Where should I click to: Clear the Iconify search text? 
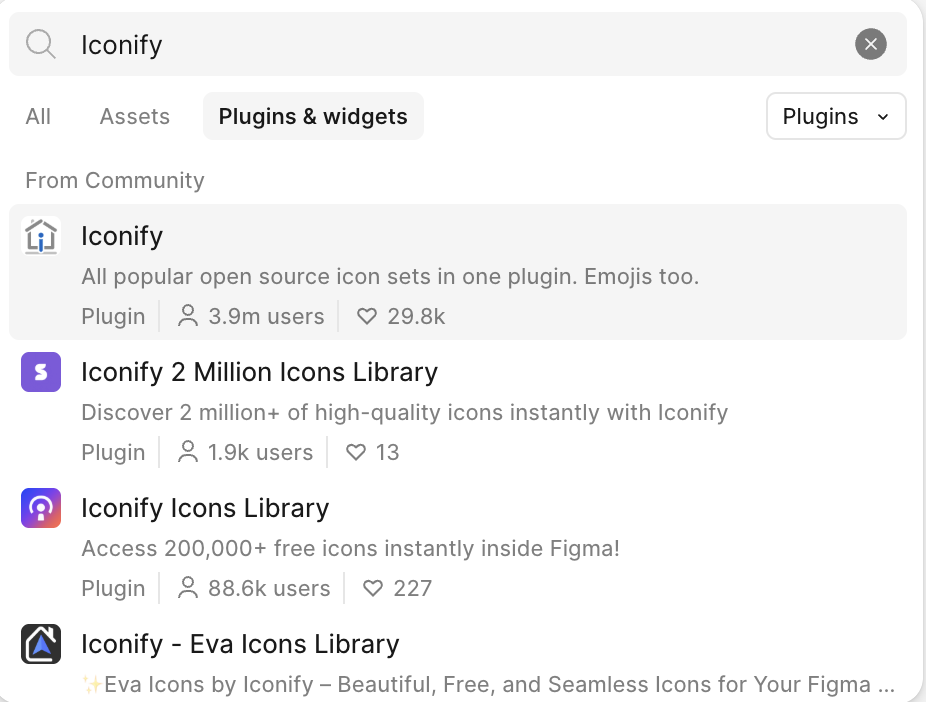click(870, 44)
